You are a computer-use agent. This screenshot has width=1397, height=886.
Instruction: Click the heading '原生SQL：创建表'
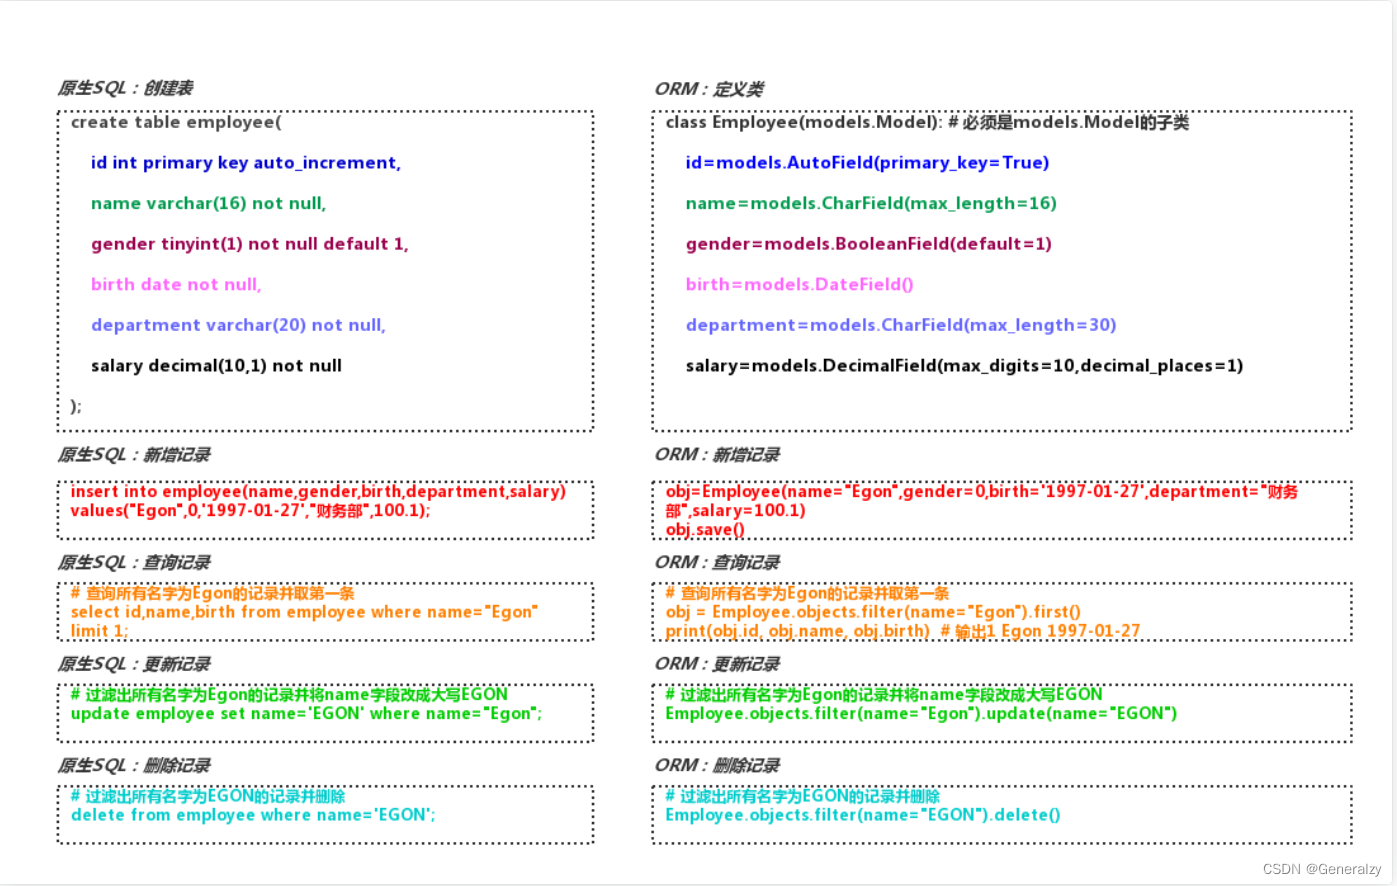click(126, 88)
